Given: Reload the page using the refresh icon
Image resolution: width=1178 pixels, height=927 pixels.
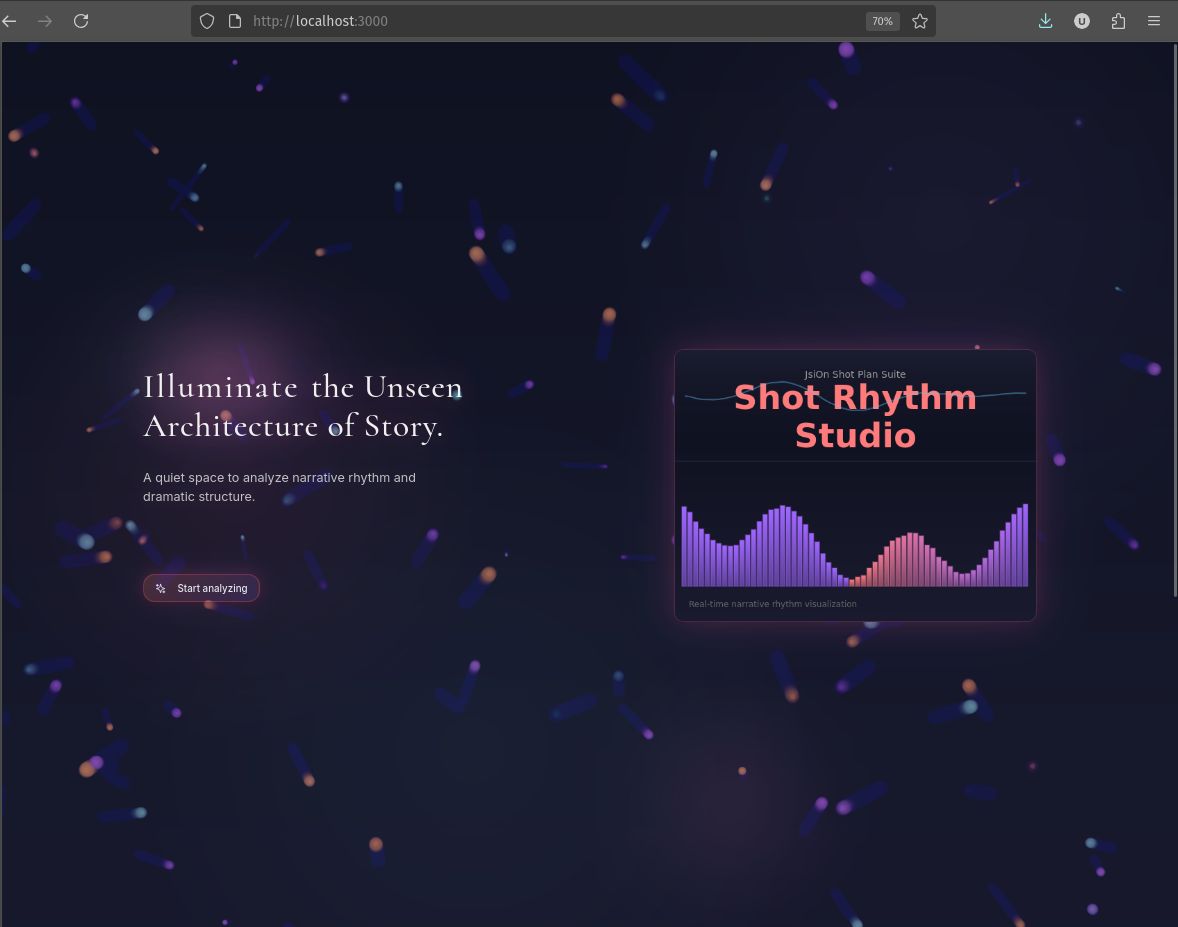Looking at the screenshot, I should coord(81,20).
